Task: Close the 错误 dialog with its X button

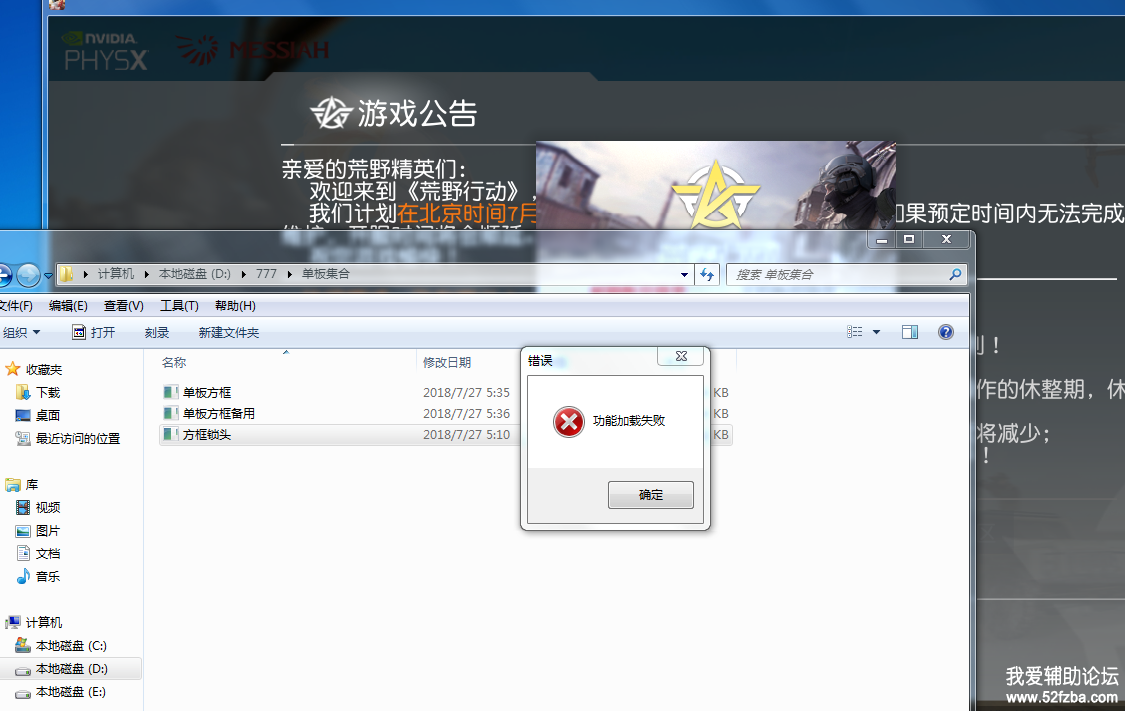Action: point(681,357)
